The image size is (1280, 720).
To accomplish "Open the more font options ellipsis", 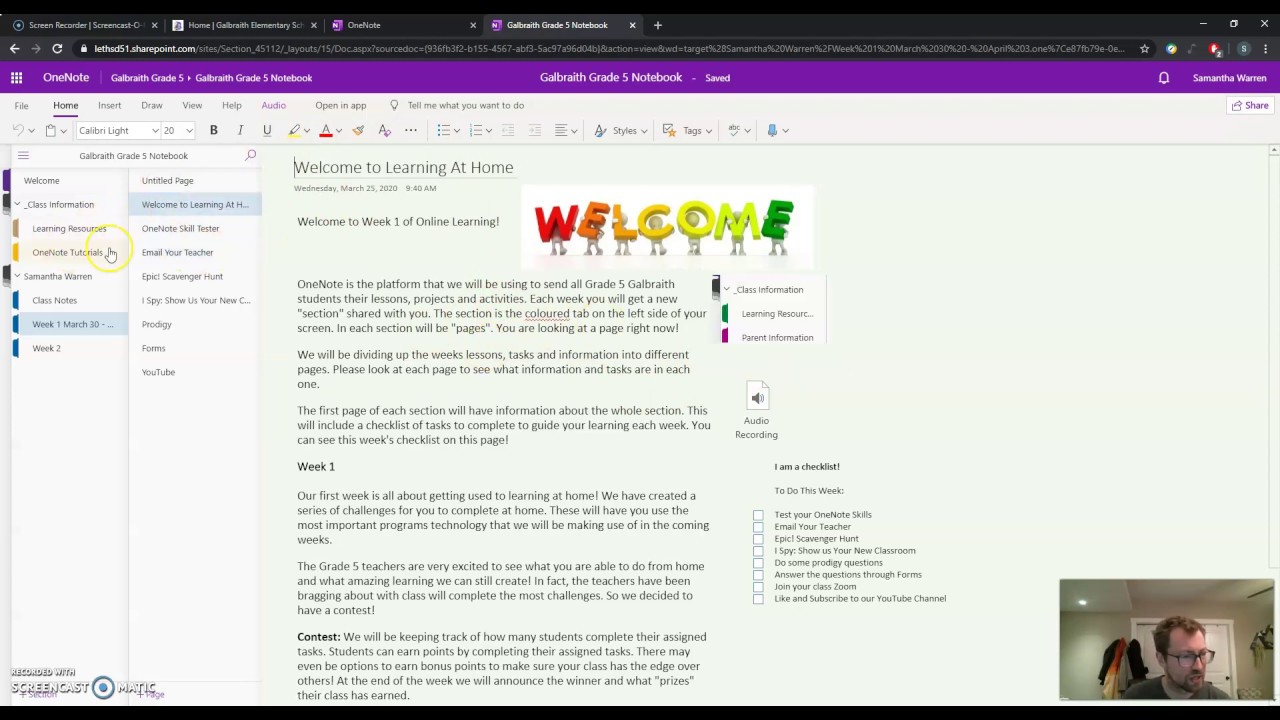I will click(x=411, y=130).
